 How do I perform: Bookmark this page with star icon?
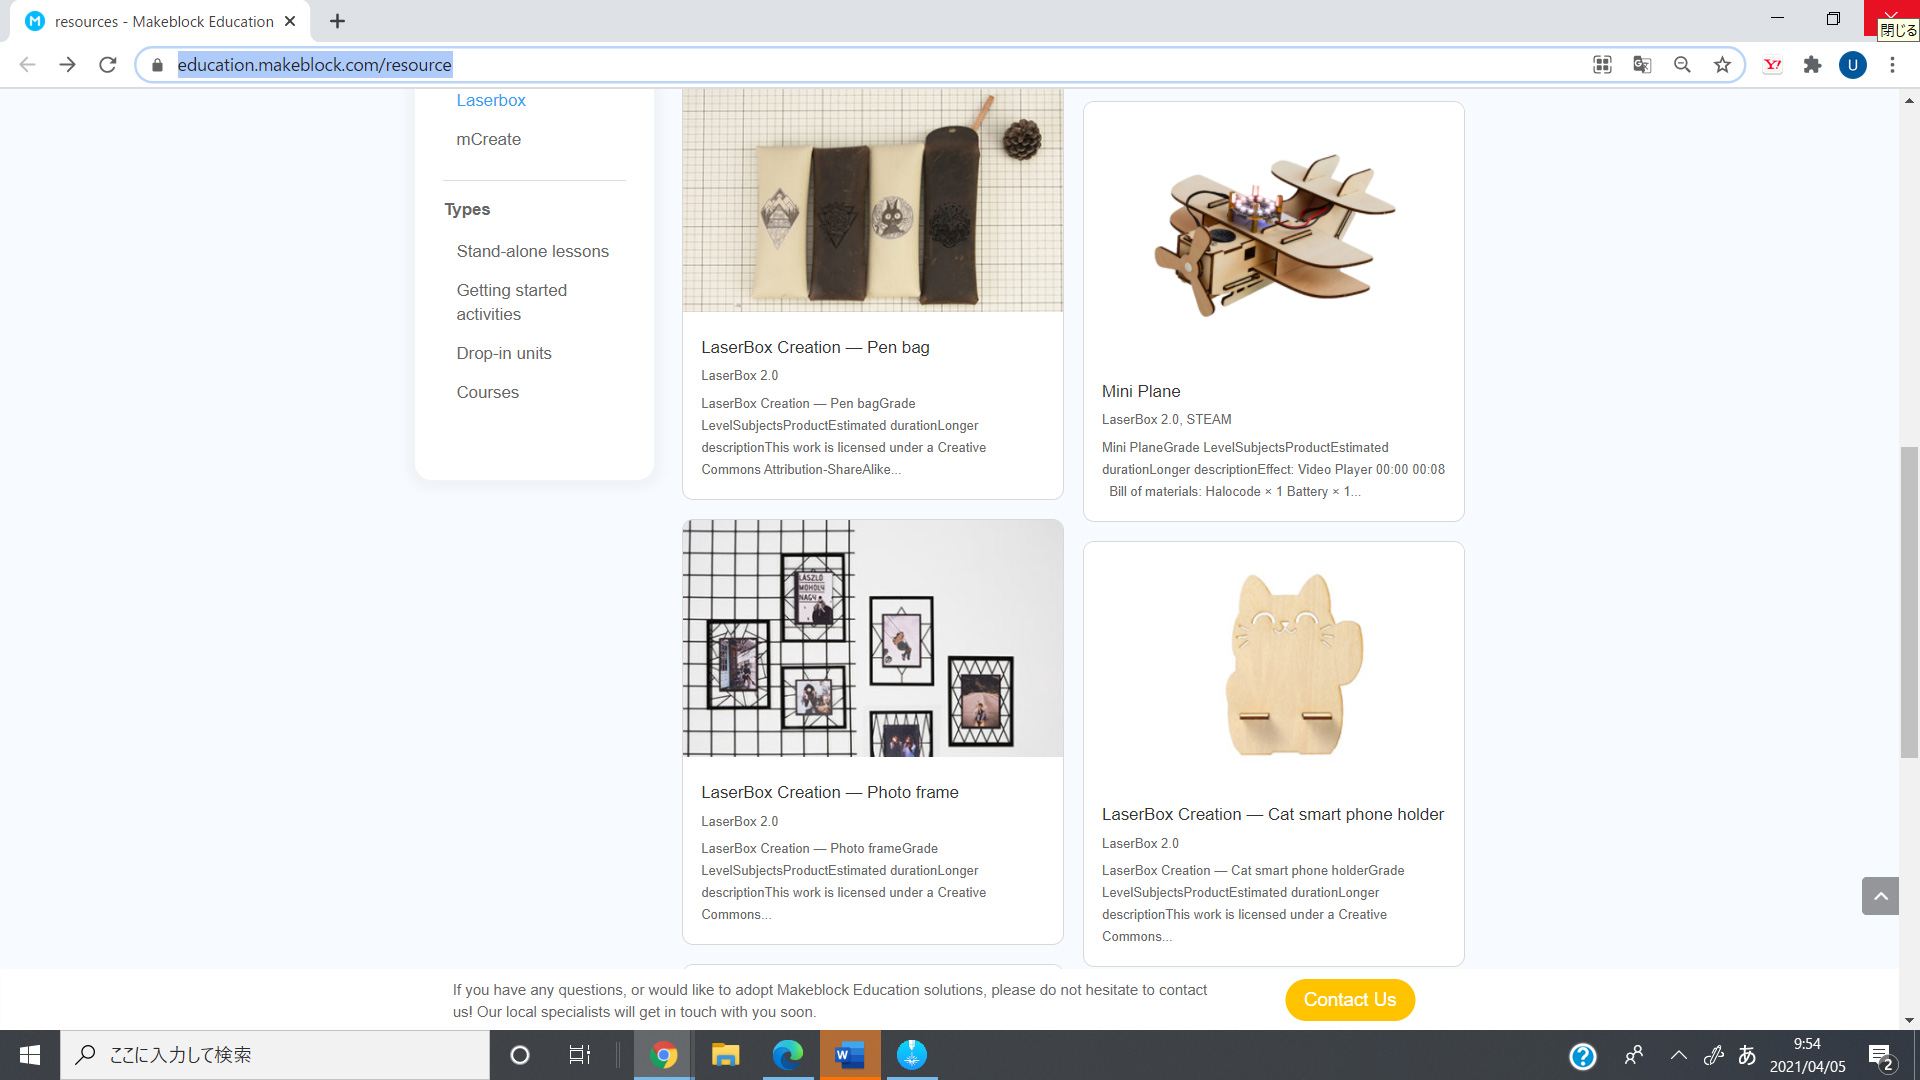point(1722,65)
